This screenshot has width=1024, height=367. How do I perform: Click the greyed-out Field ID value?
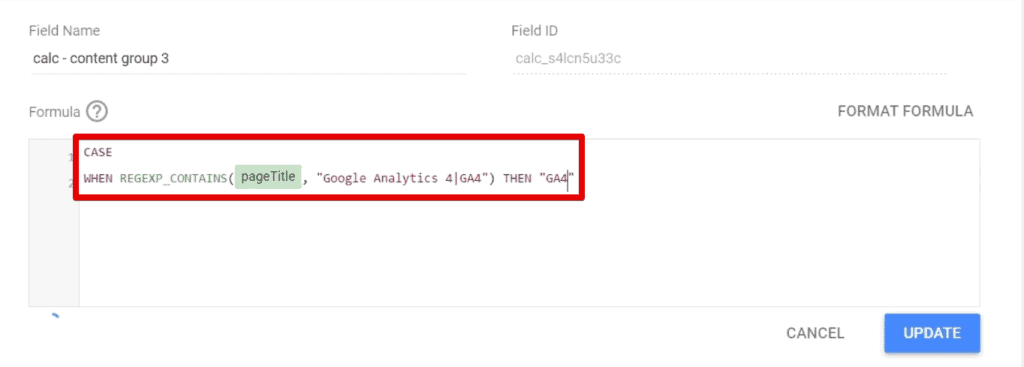tap(568, 59)
